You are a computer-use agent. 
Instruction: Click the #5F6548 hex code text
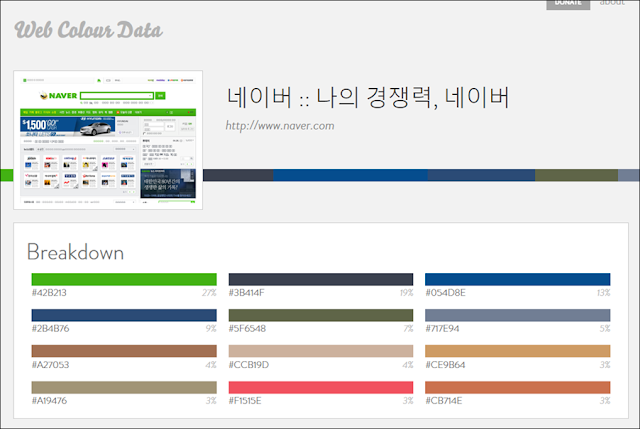point(247,329)
